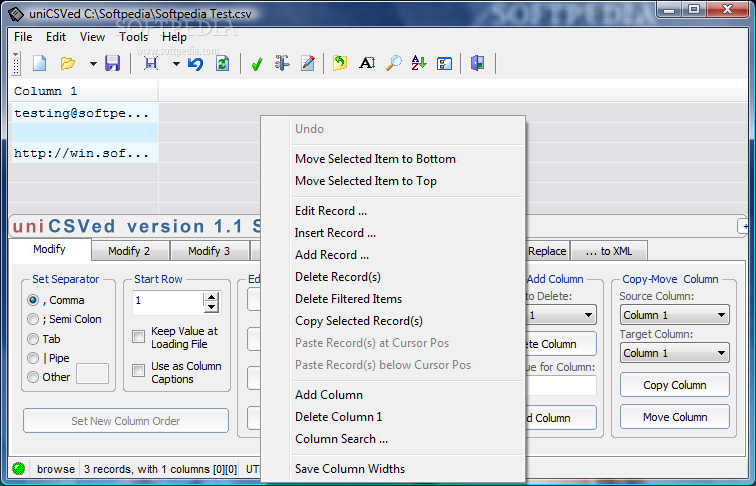This screenshot has width=756, height=486.
Task: Click the Start Row number field
Action: (168, 302)
